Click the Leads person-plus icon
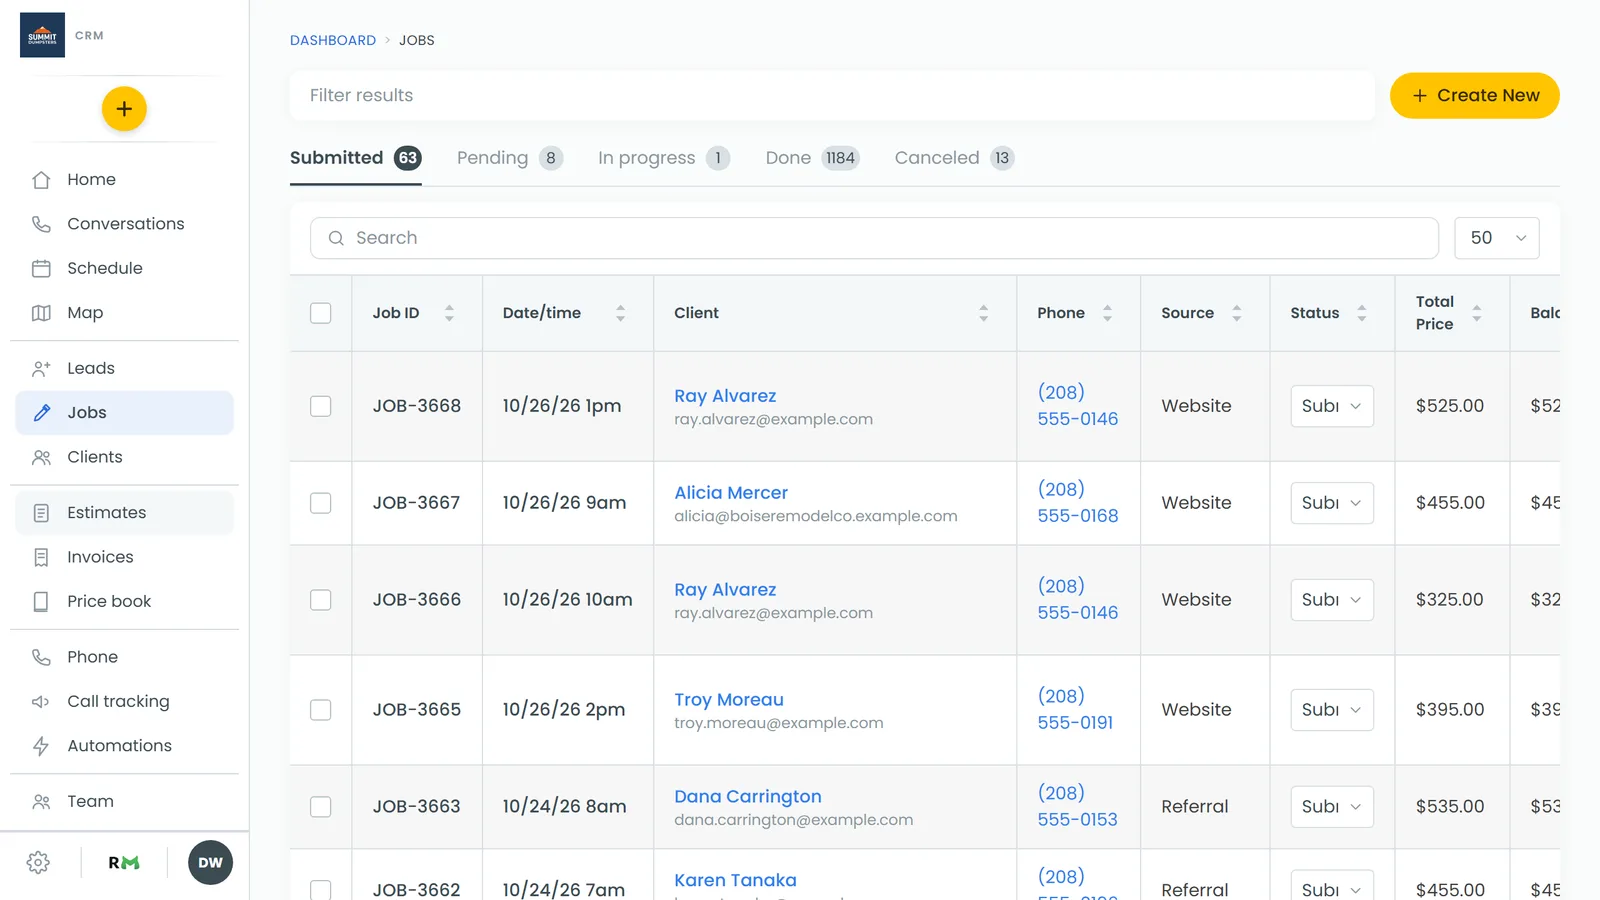Image resolution: width=1600 pixels, height=900 pixels. pyautogui.click(x=41, y=368)
